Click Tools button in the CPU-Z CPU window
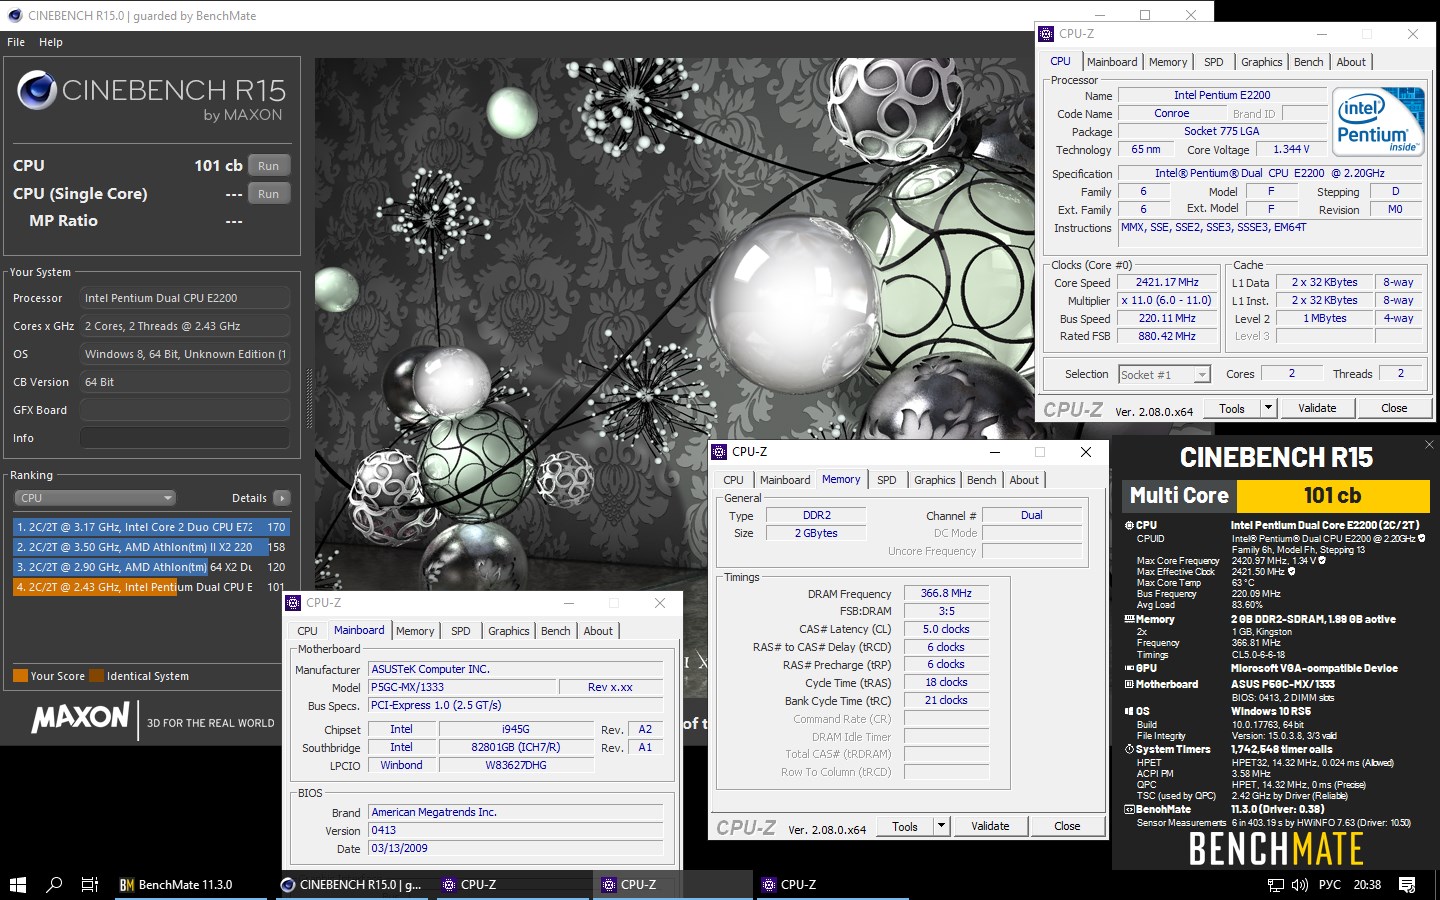The height and width of the screenshot is (900, 1440). [1232, 408]
